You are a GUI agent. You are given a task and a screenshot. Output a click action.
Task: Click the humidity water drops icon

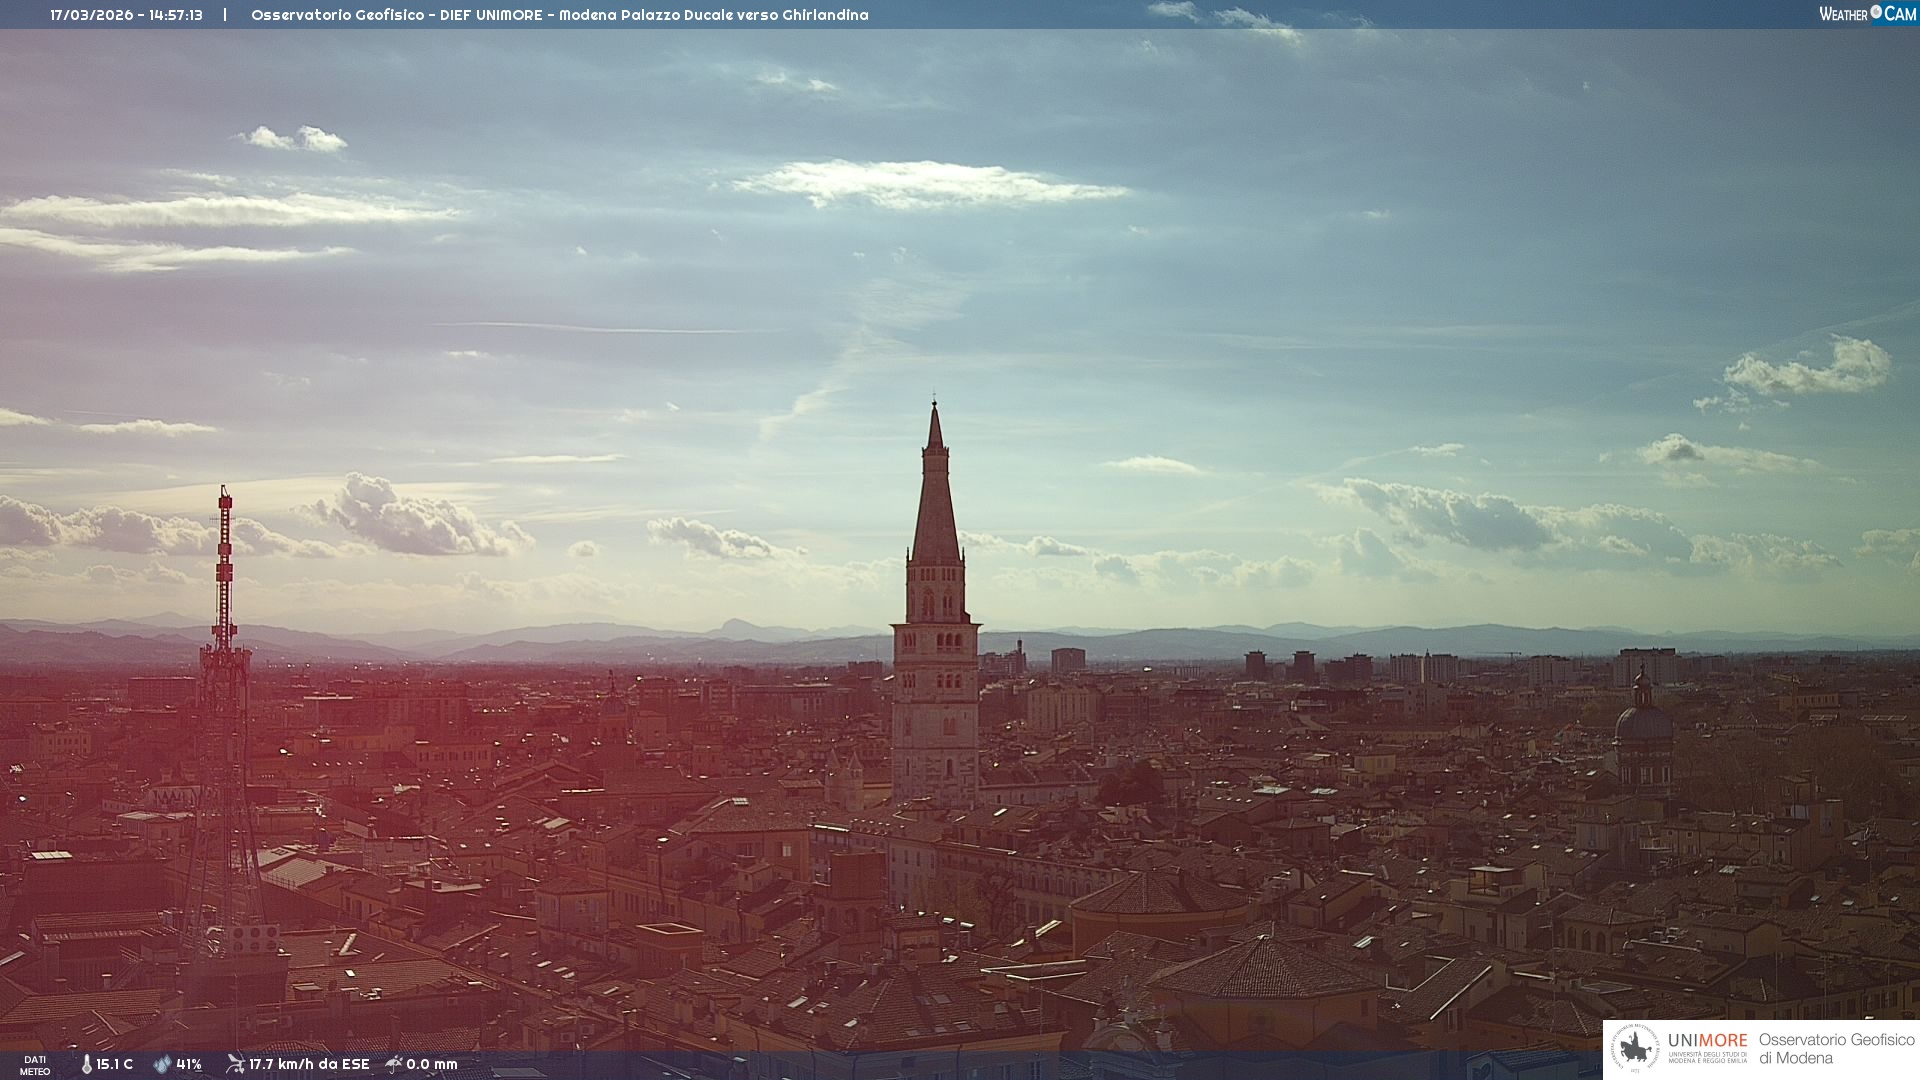pyautogui.click(x=162, y=1064)
